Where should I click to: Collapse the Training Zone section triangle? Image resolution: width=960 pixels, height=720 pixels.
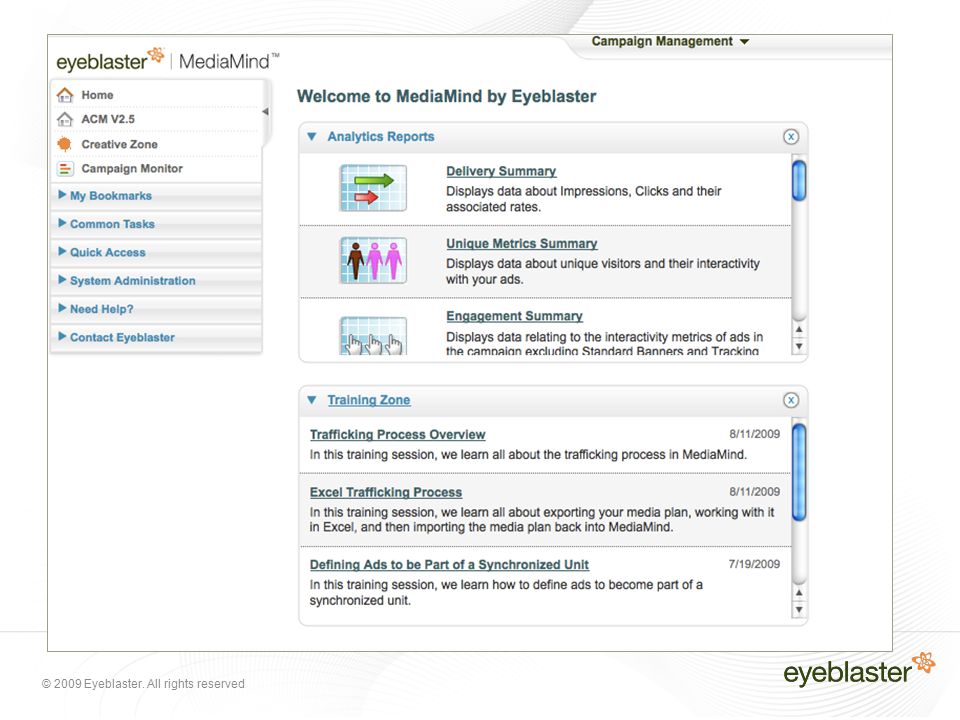pos(312,400)
